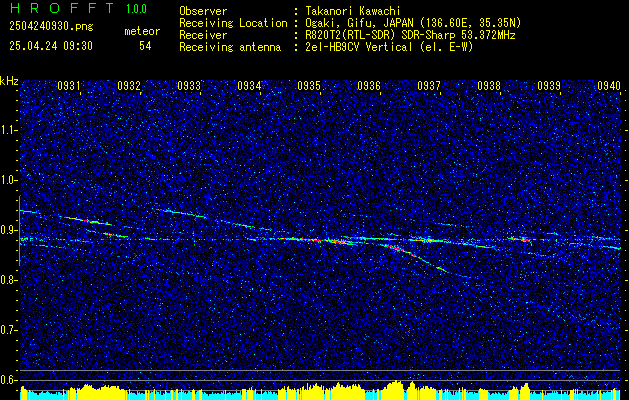
Task: Click the 0940 time marker
Action: (x=609, y=86)
